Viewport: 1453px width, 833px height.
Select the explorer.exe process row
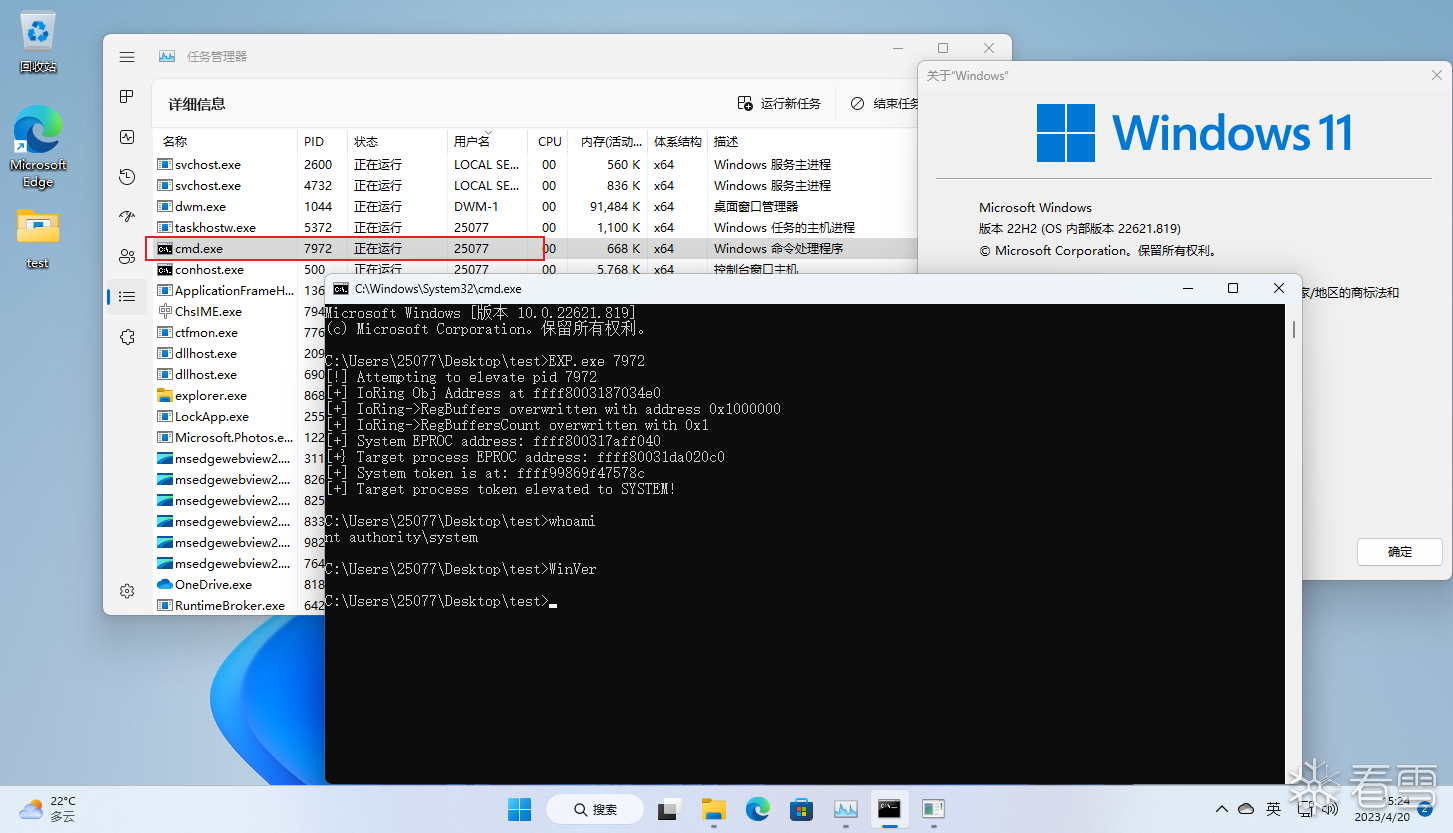click(239, 395)
